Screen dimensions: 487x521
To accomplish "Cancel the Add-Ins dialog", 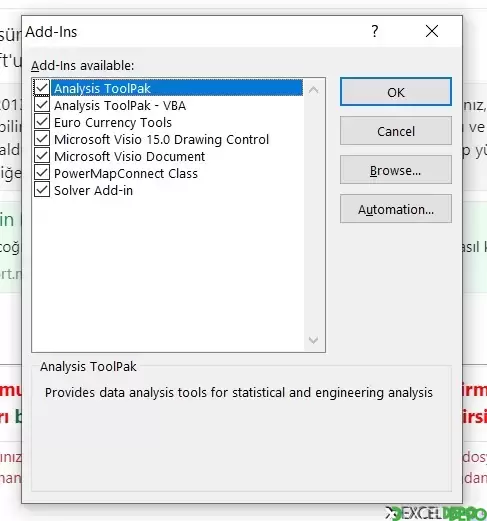I will [396, 131].
